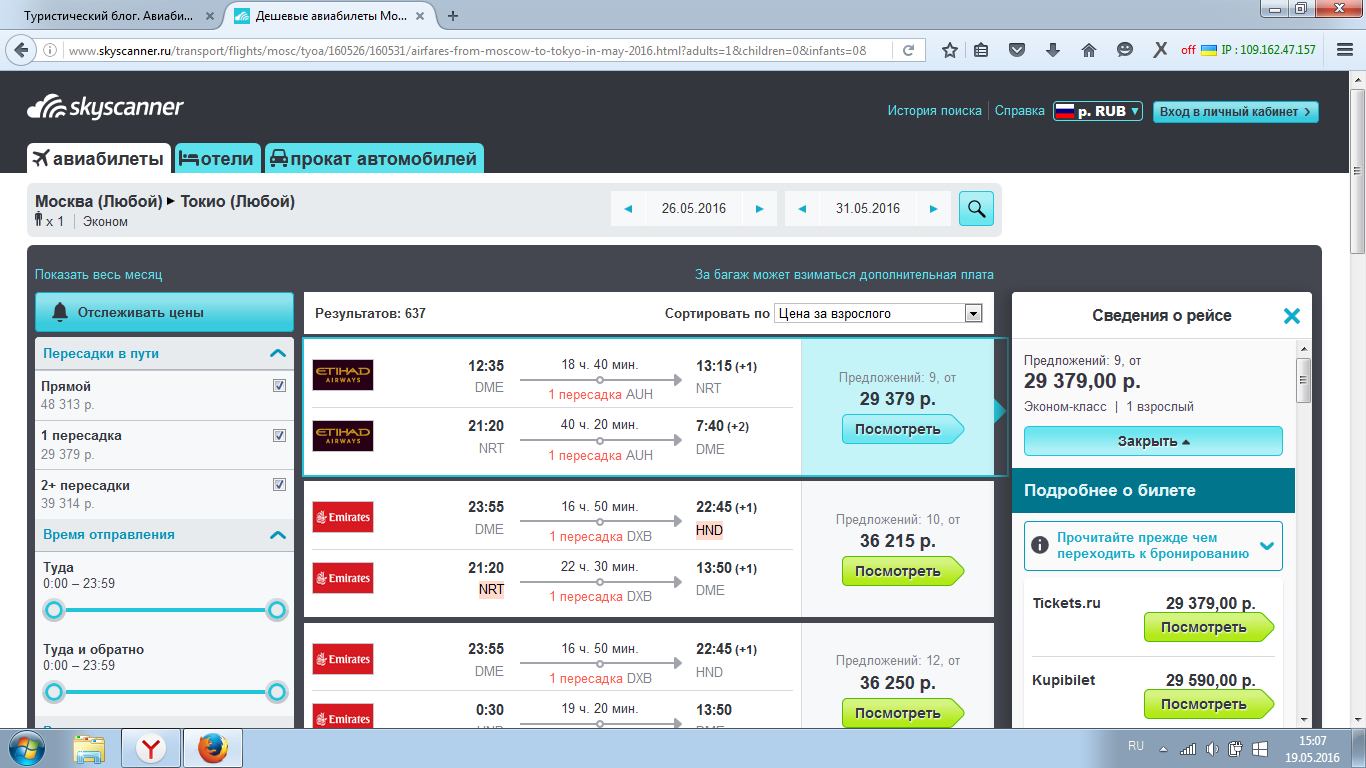Screen dimensions: 1366x768
Task: Go to next day for departure date 26.05.2016
Action: coord(760,209)
